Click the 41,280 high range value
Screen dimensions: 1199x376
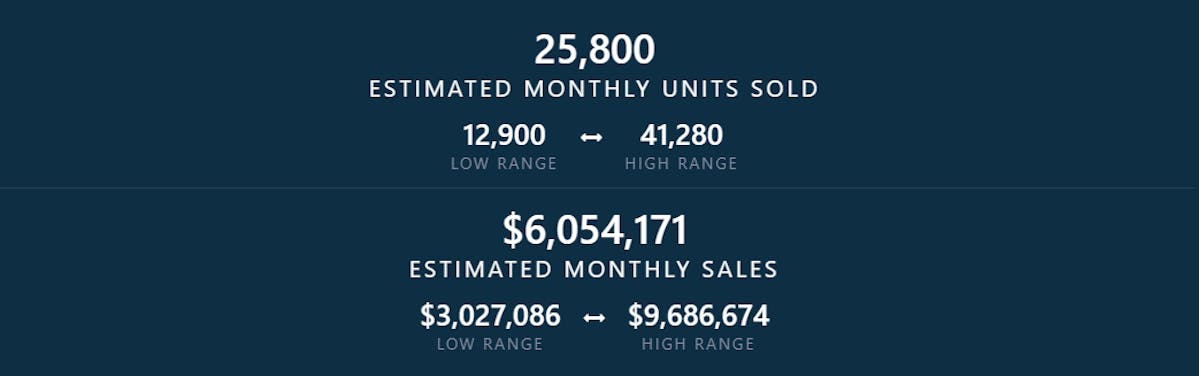point(681,135)
